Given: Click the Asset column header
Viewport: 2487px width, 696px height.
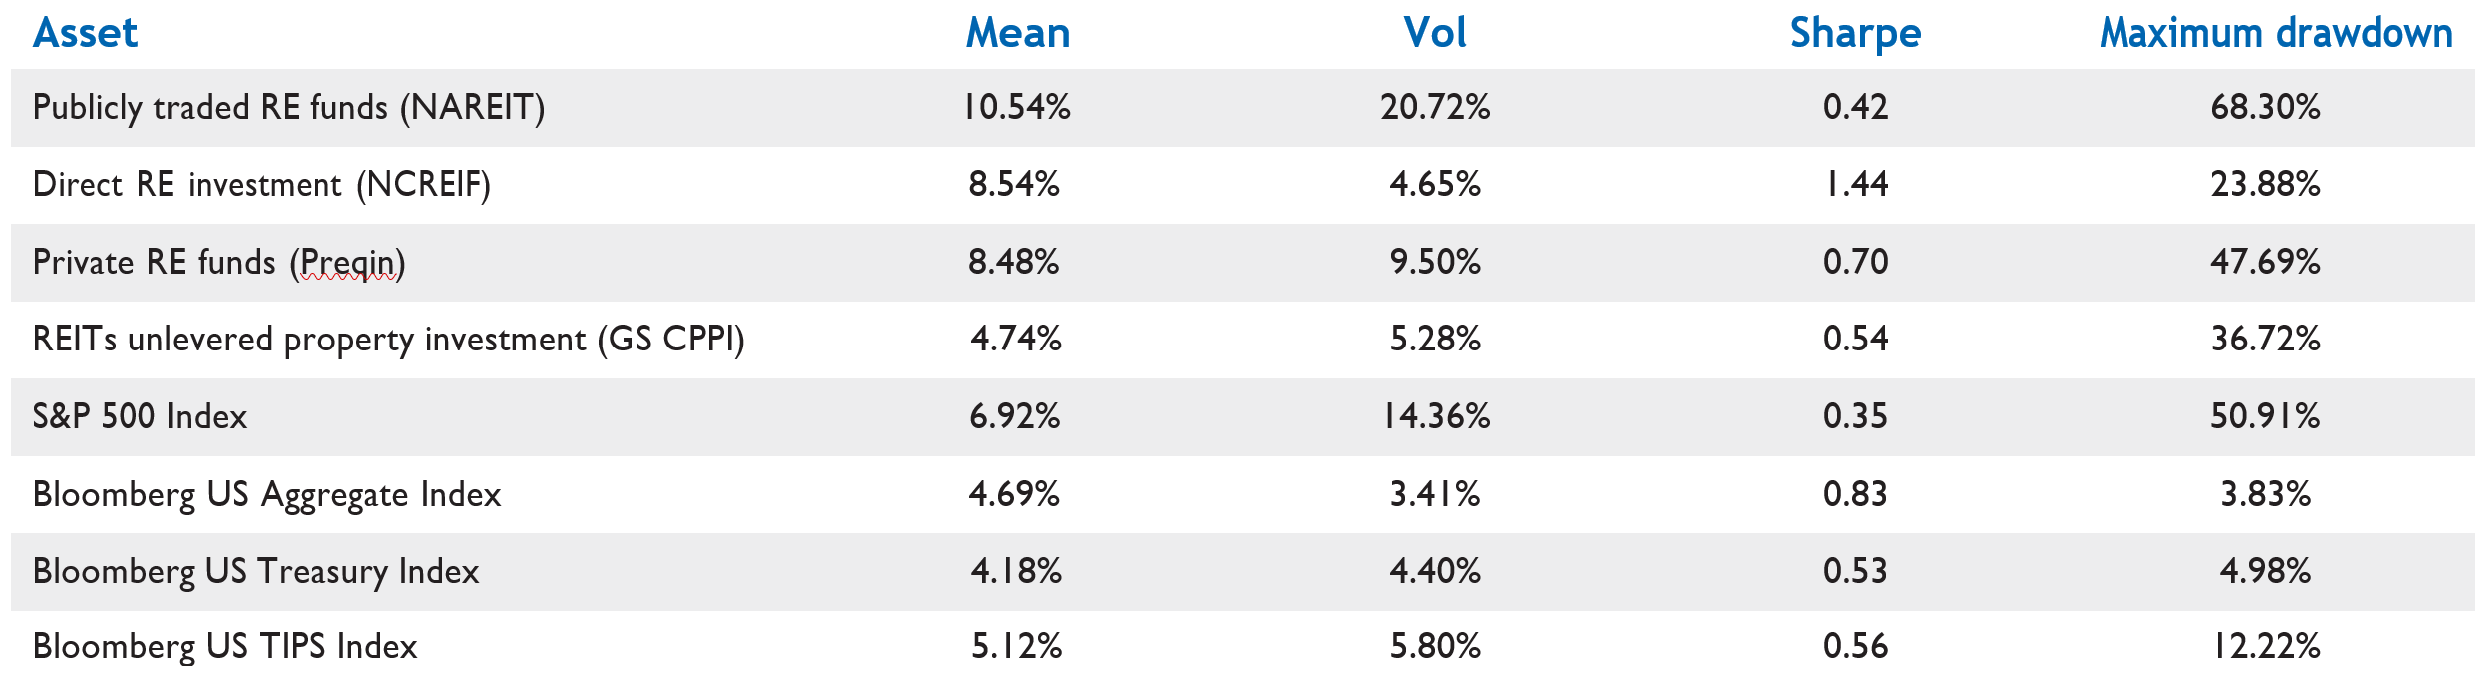Looking at the screenshot, I should [x=85, y=33].
